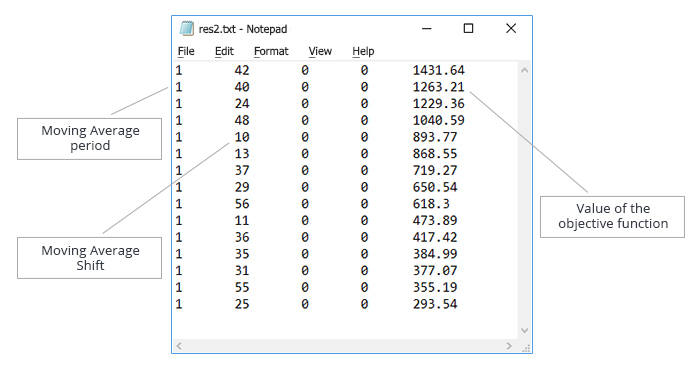
Task: Click the horizontal scrollbar right arrow
Action: click(509, 346)
